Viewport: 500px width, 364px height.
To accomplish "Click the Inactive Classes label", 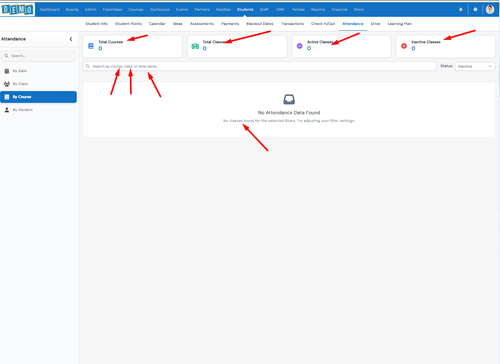I will (x=426, y=42).
